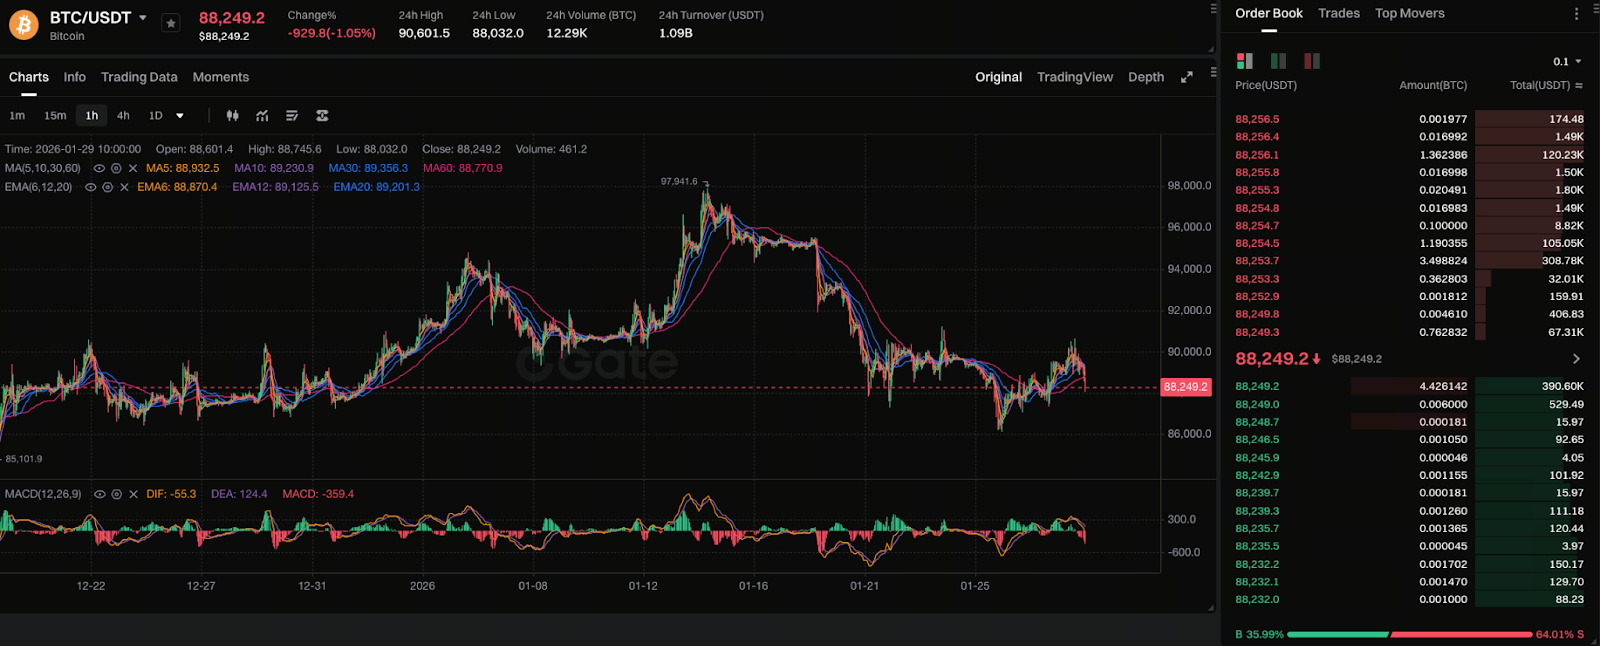Open the 0.1 price precision dropdown
The width and height of the screenshot is (1600, 646).
1567,61
